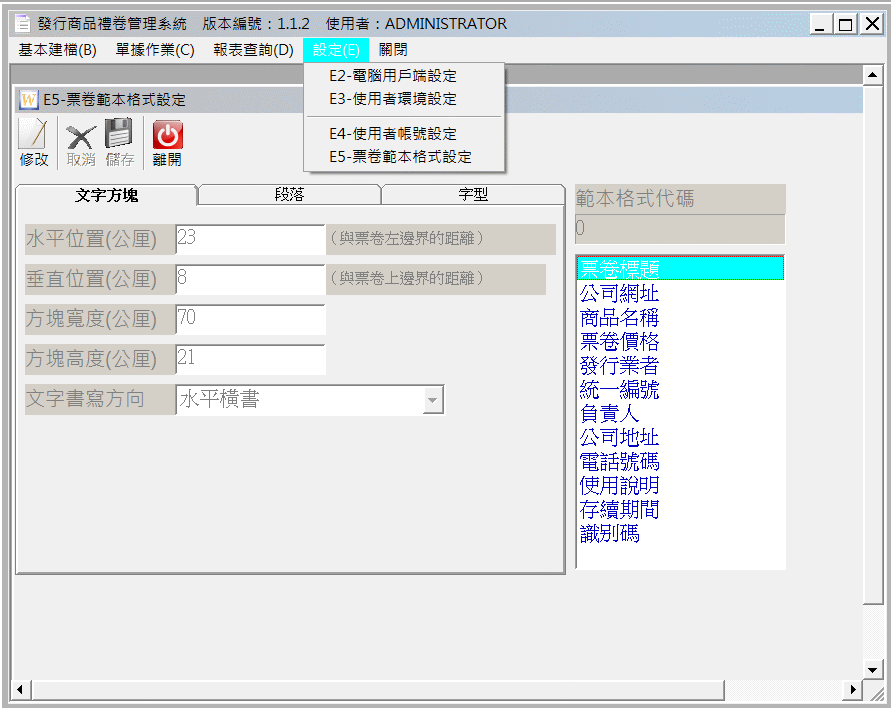Close the application window

(872, 24)
